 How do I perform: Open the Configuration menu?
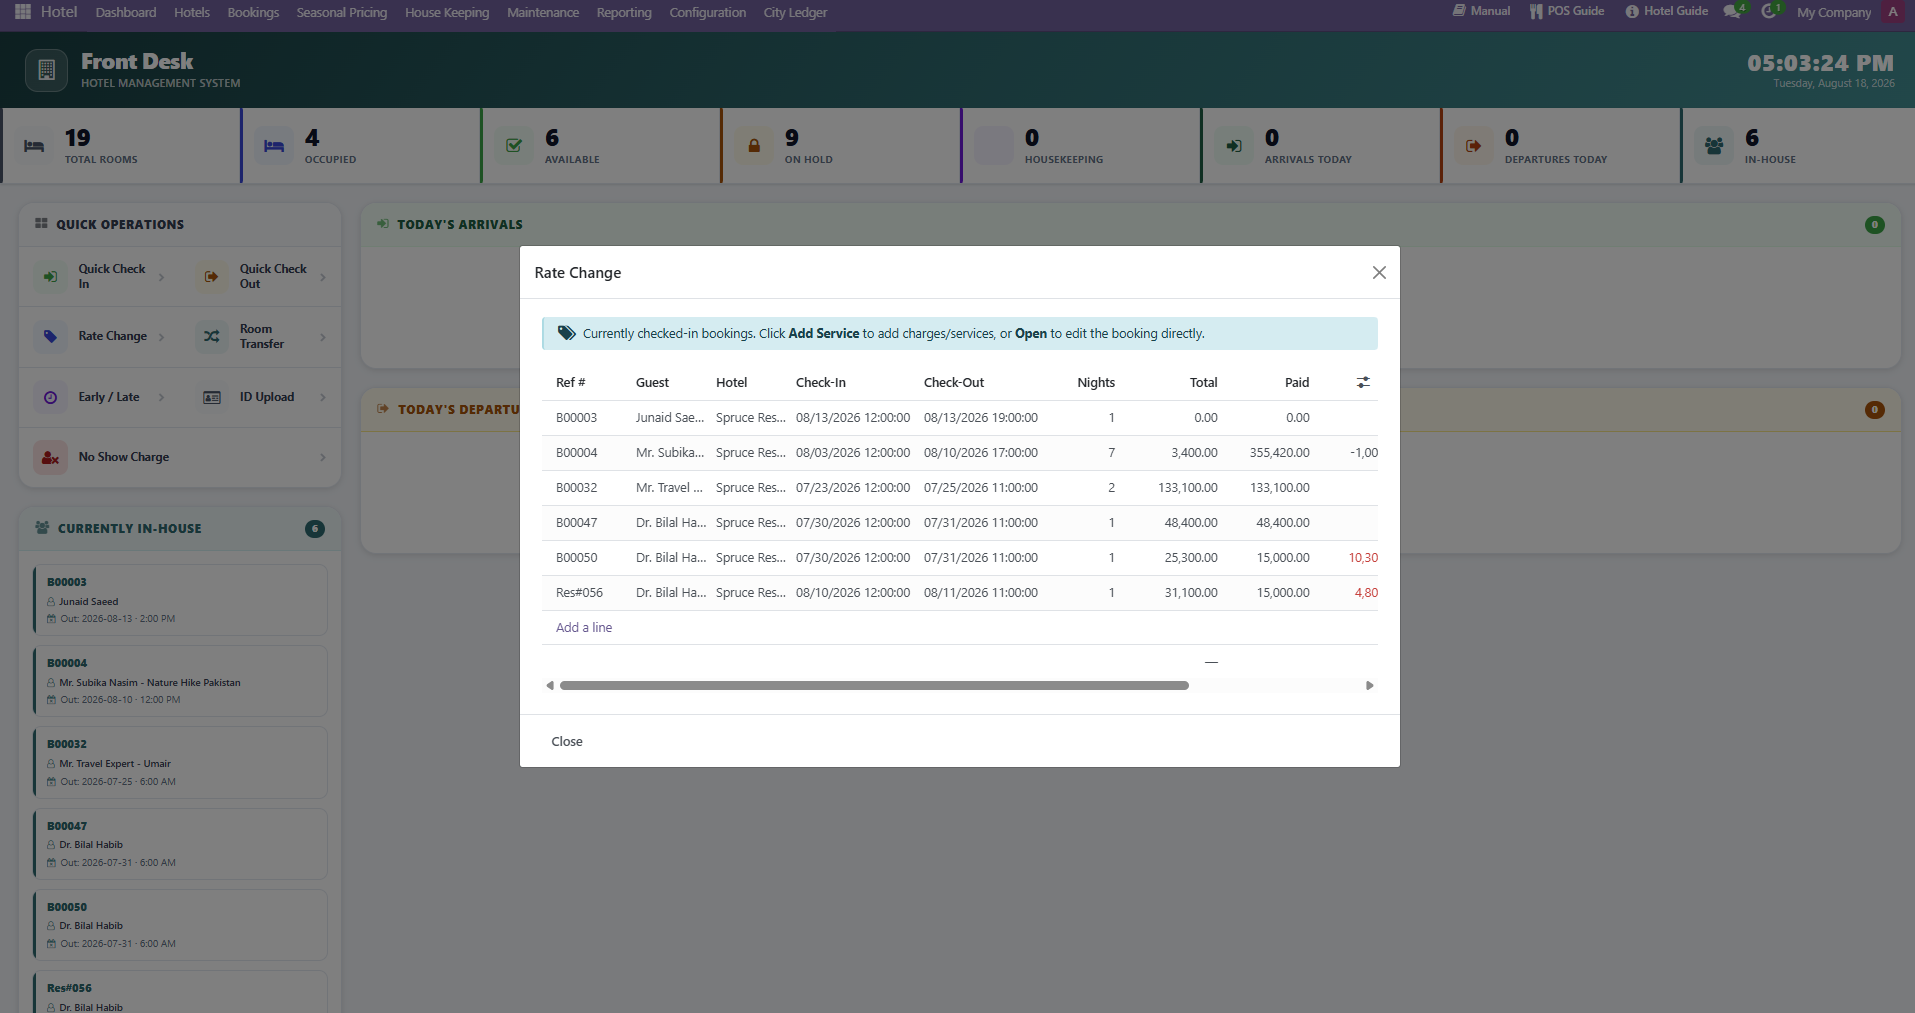pos(707,12)
